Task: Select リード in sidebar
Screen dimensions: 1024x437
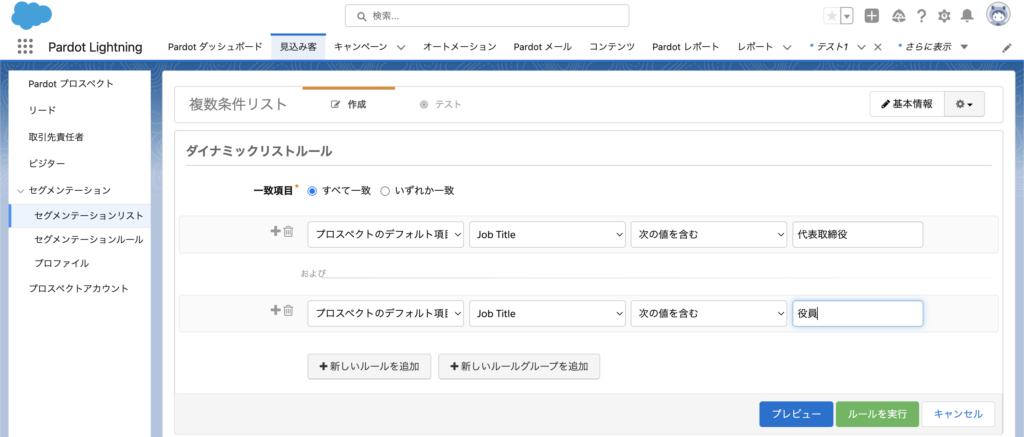Action: coord(42,110)
